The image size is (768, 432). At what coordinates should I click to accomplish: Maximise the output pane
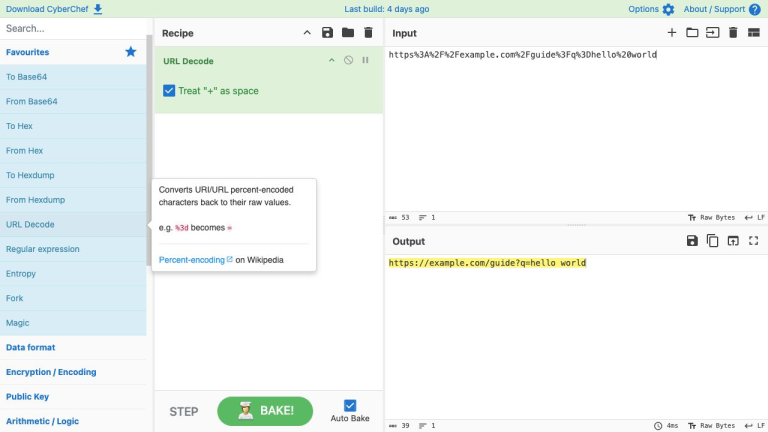click(x=754, y=240)
